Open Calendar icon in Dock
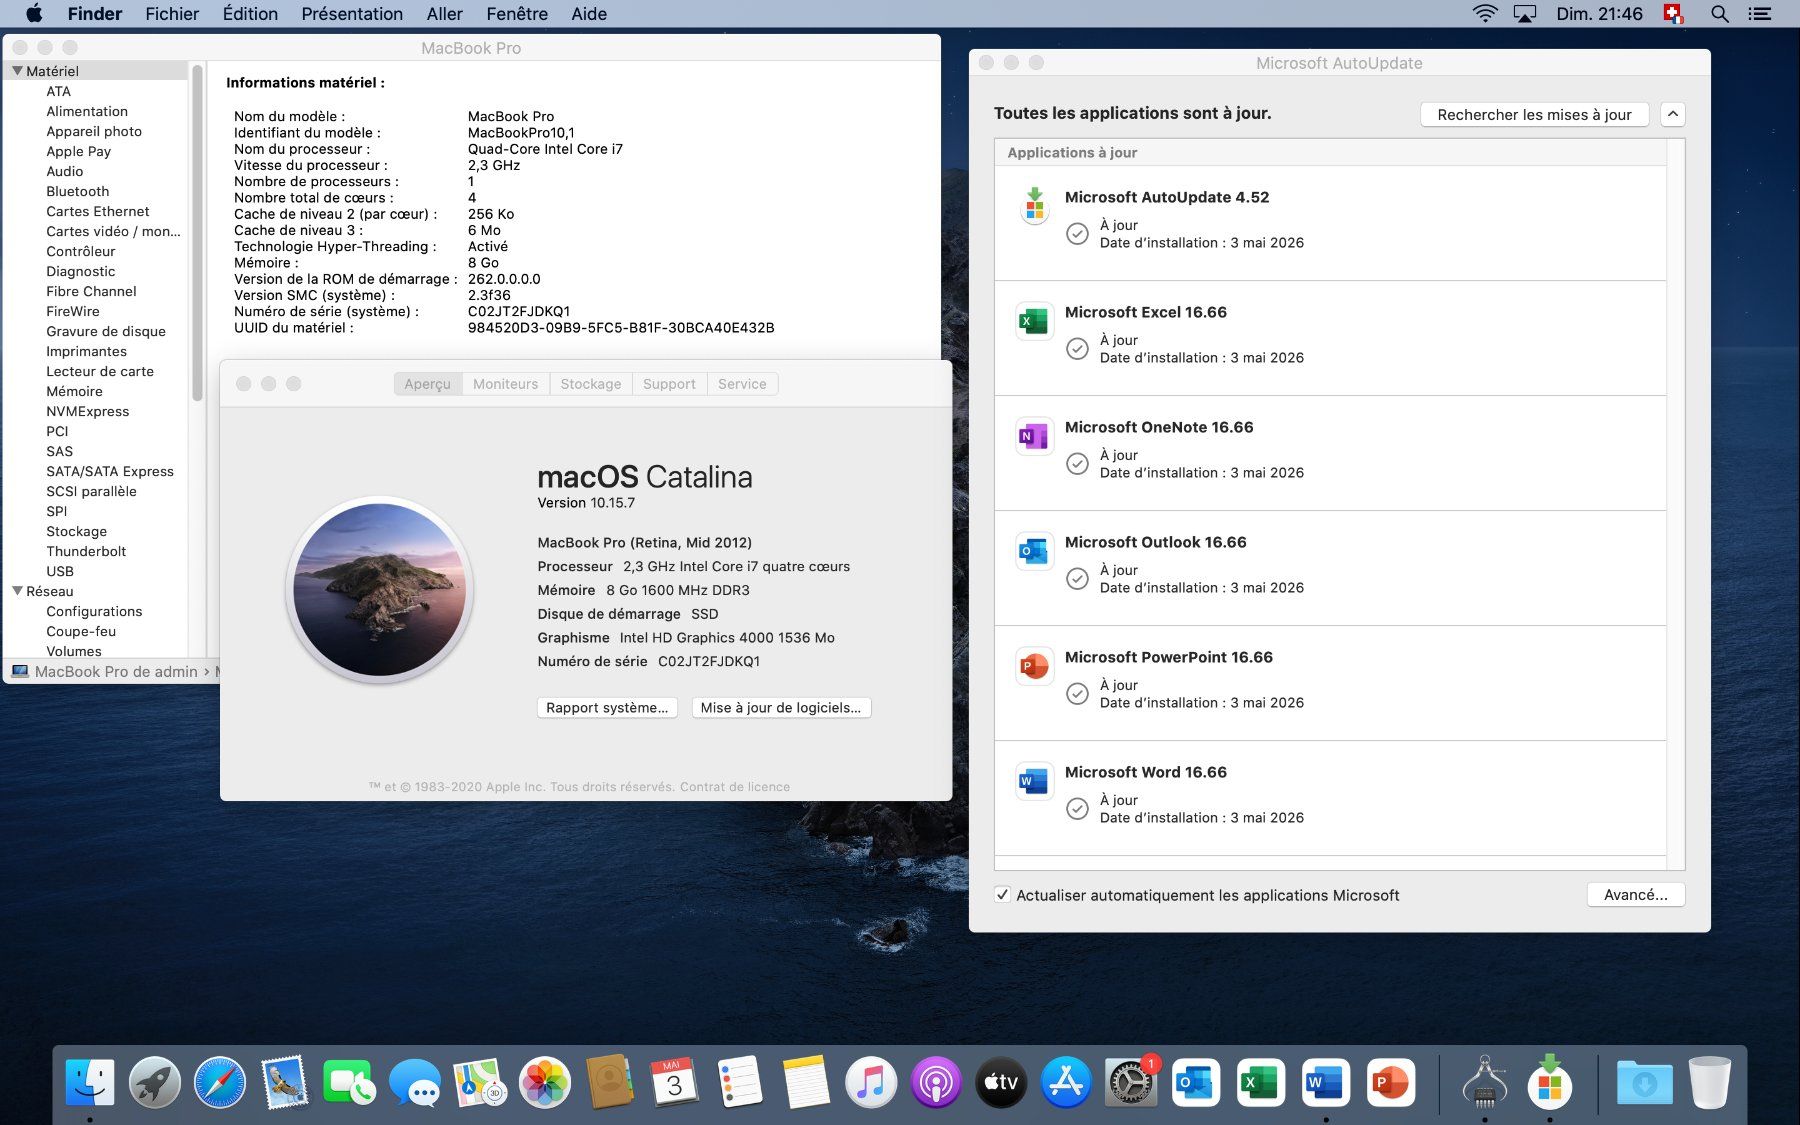Image resolution: width=1800 pixels, height=1125 pixels. tap(674, 1082)
